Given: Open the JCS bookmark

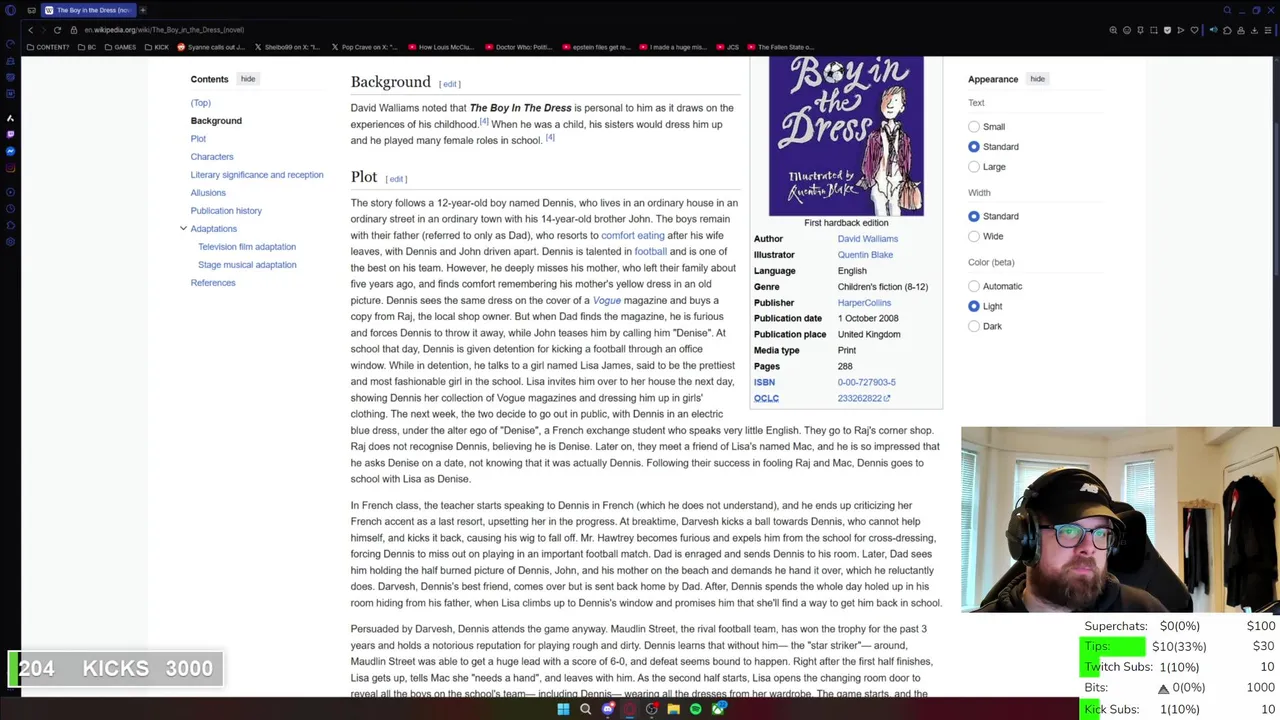Looking at the screenshot, I should (x=727, y=47).
